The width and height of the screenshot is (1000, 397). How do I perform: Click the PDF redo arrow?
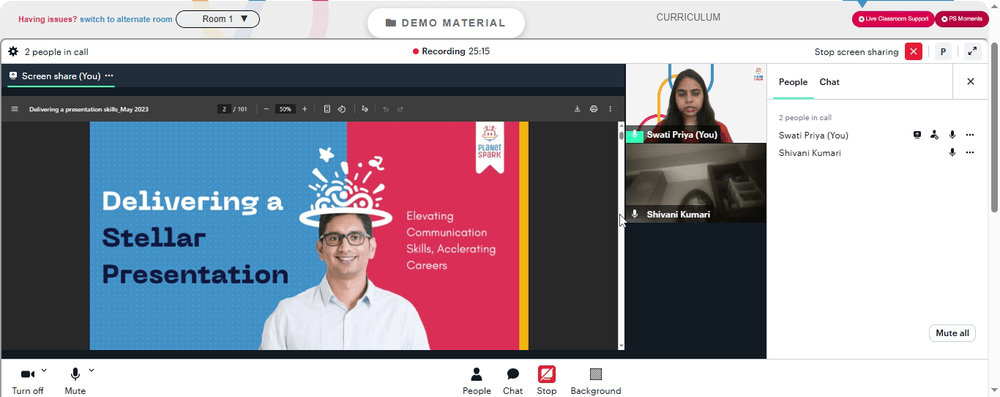(401, 109)
